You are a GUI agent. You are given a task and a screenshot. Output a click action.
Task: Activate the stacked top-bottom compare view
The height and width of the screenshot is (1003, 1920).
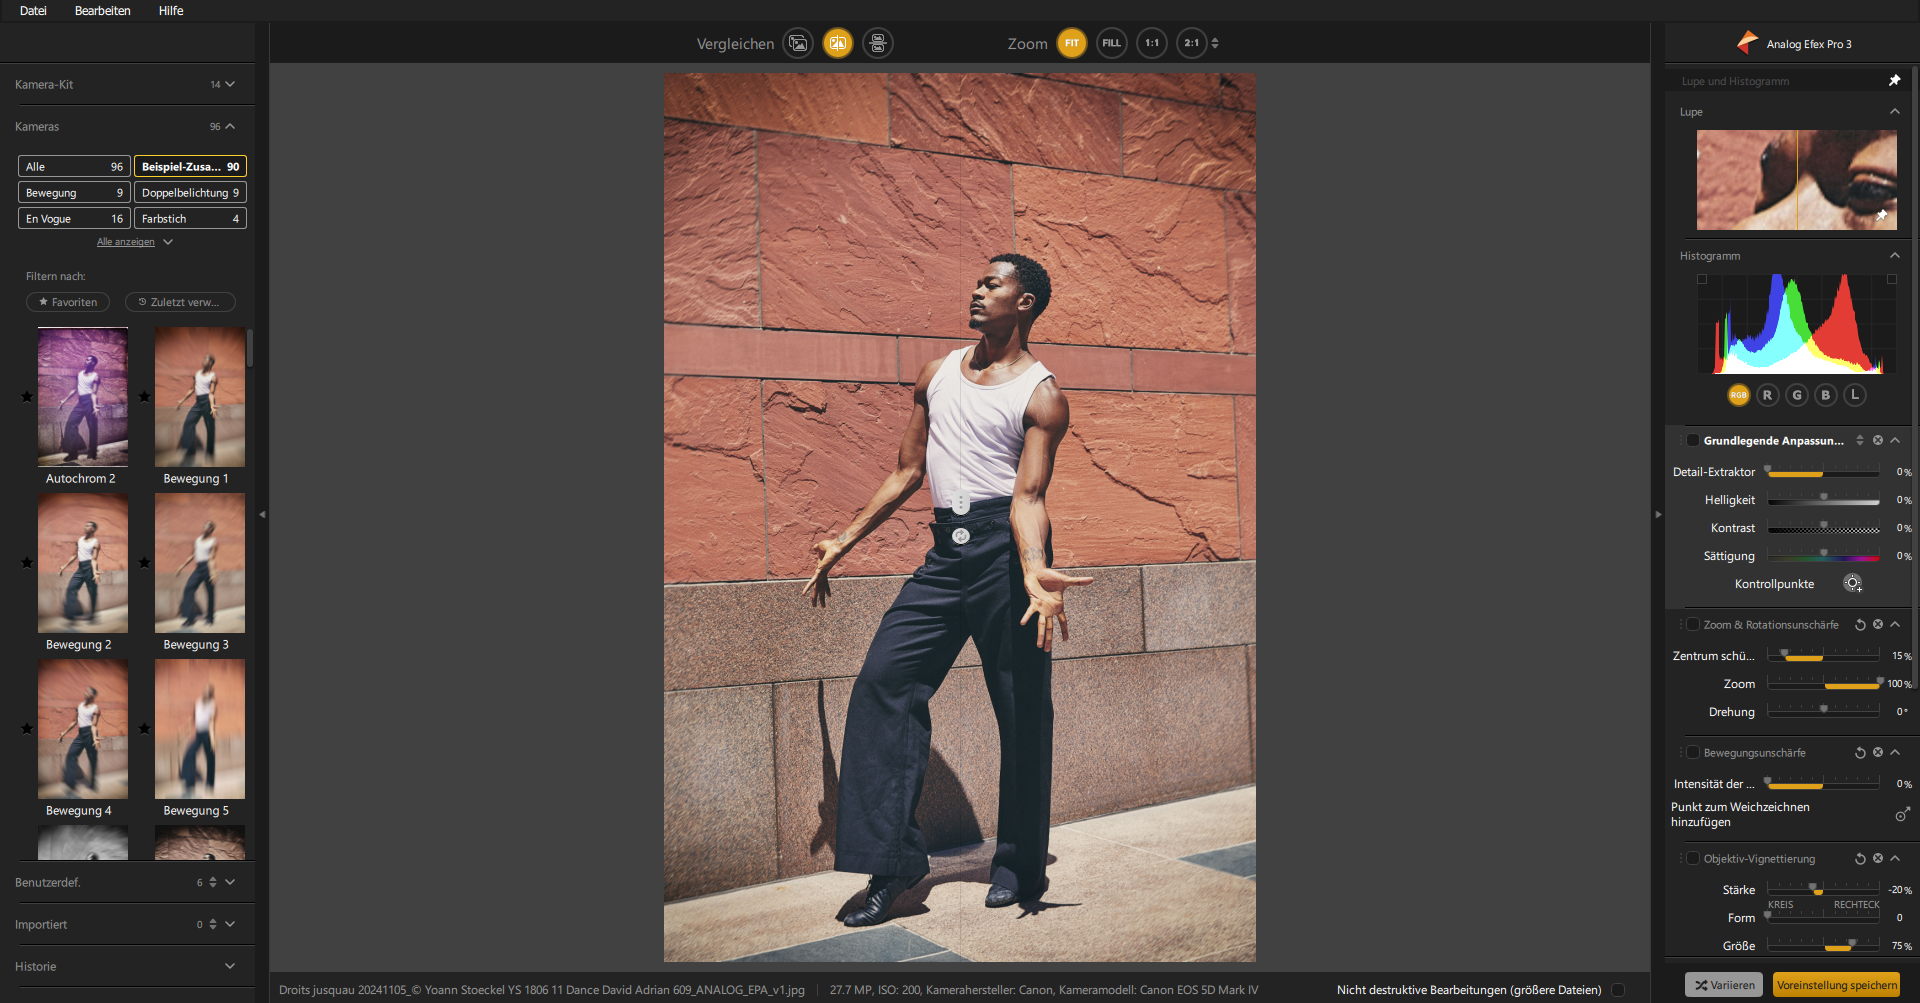tap(877, 43)
